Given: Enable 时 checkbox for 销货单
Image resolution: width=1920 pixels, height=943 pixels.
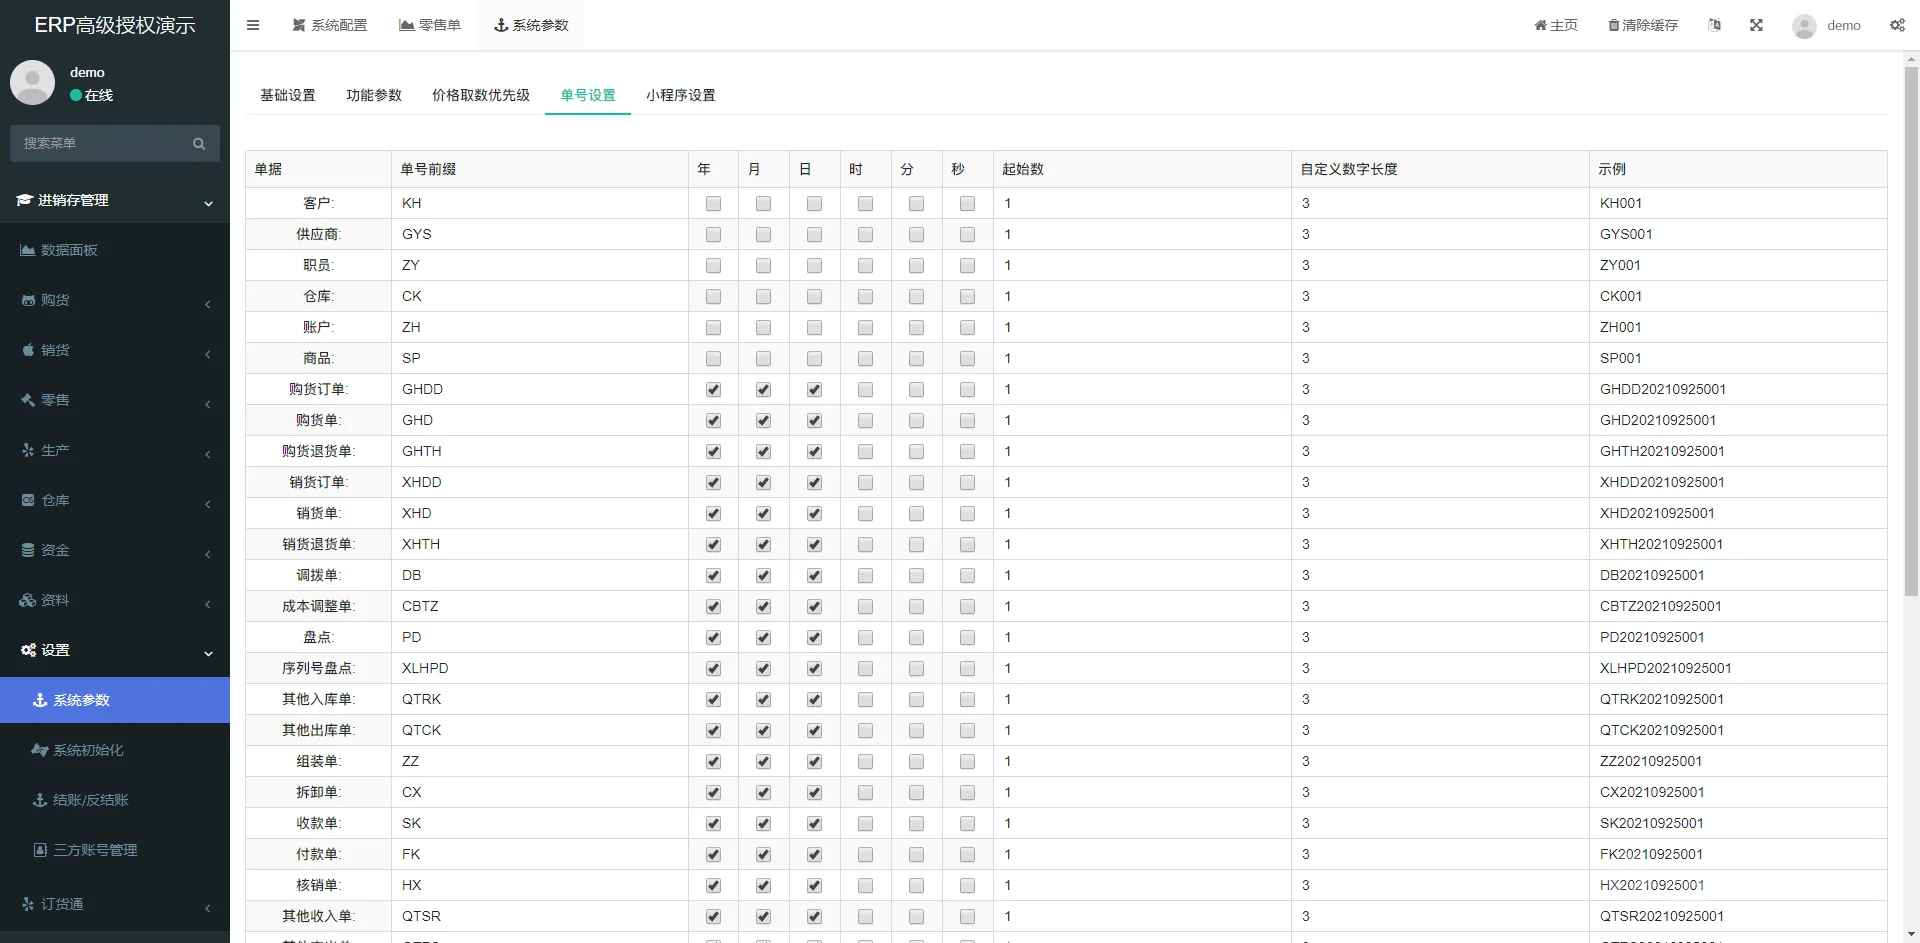Looking at the screenshot, I should coord(865,514).
